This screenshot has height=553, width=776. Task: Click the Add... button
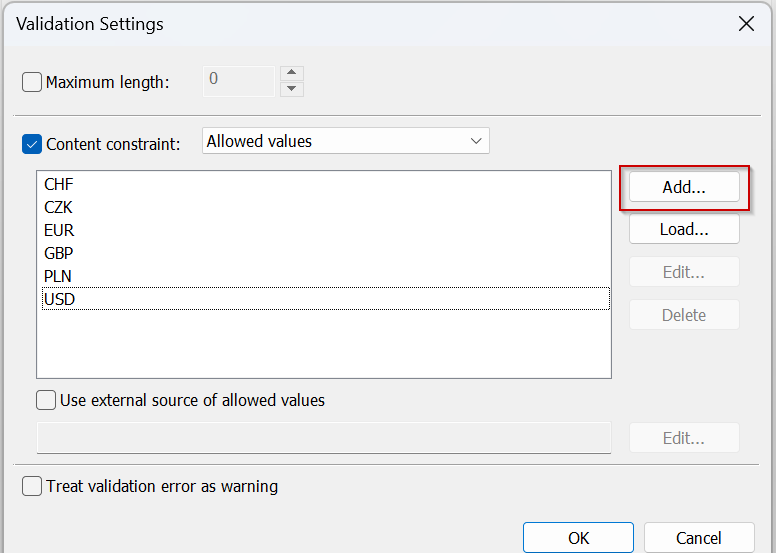tap(684, 187)
